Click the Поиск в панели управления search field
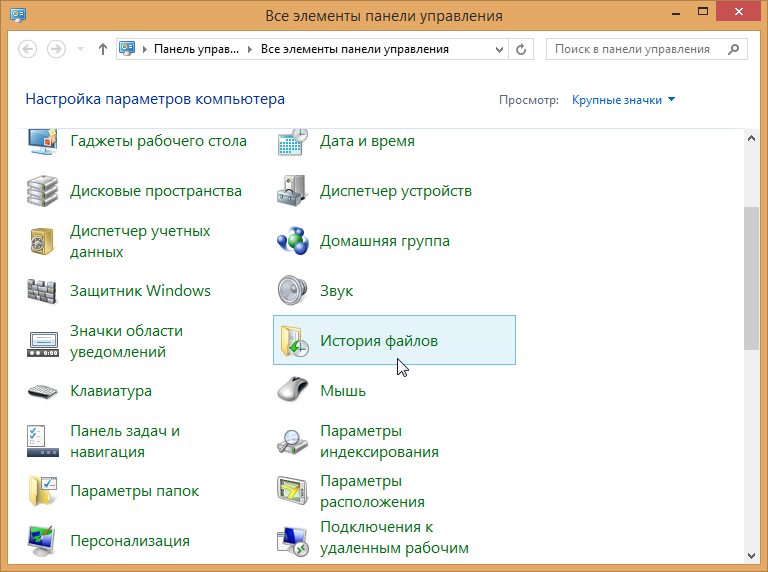Image resolution: width=768 pixels, height=572 pixels. tap(647, 49)
